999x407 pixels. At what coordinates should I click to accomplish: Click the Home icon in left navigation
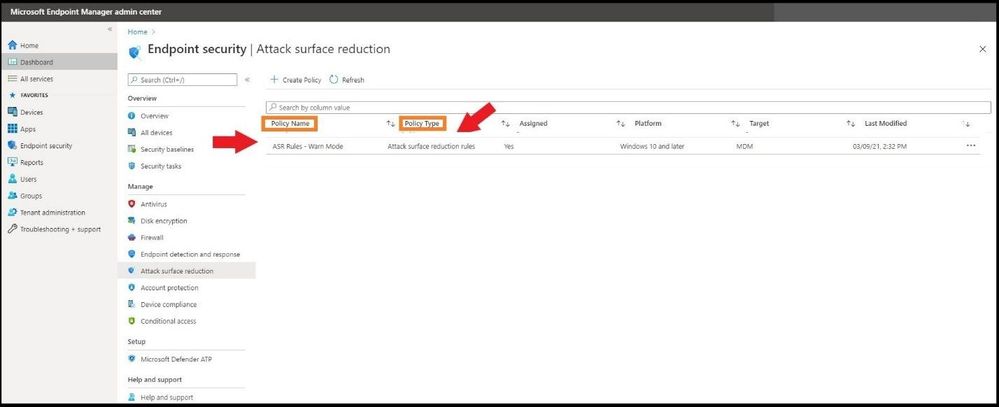[x=12, y=46]
